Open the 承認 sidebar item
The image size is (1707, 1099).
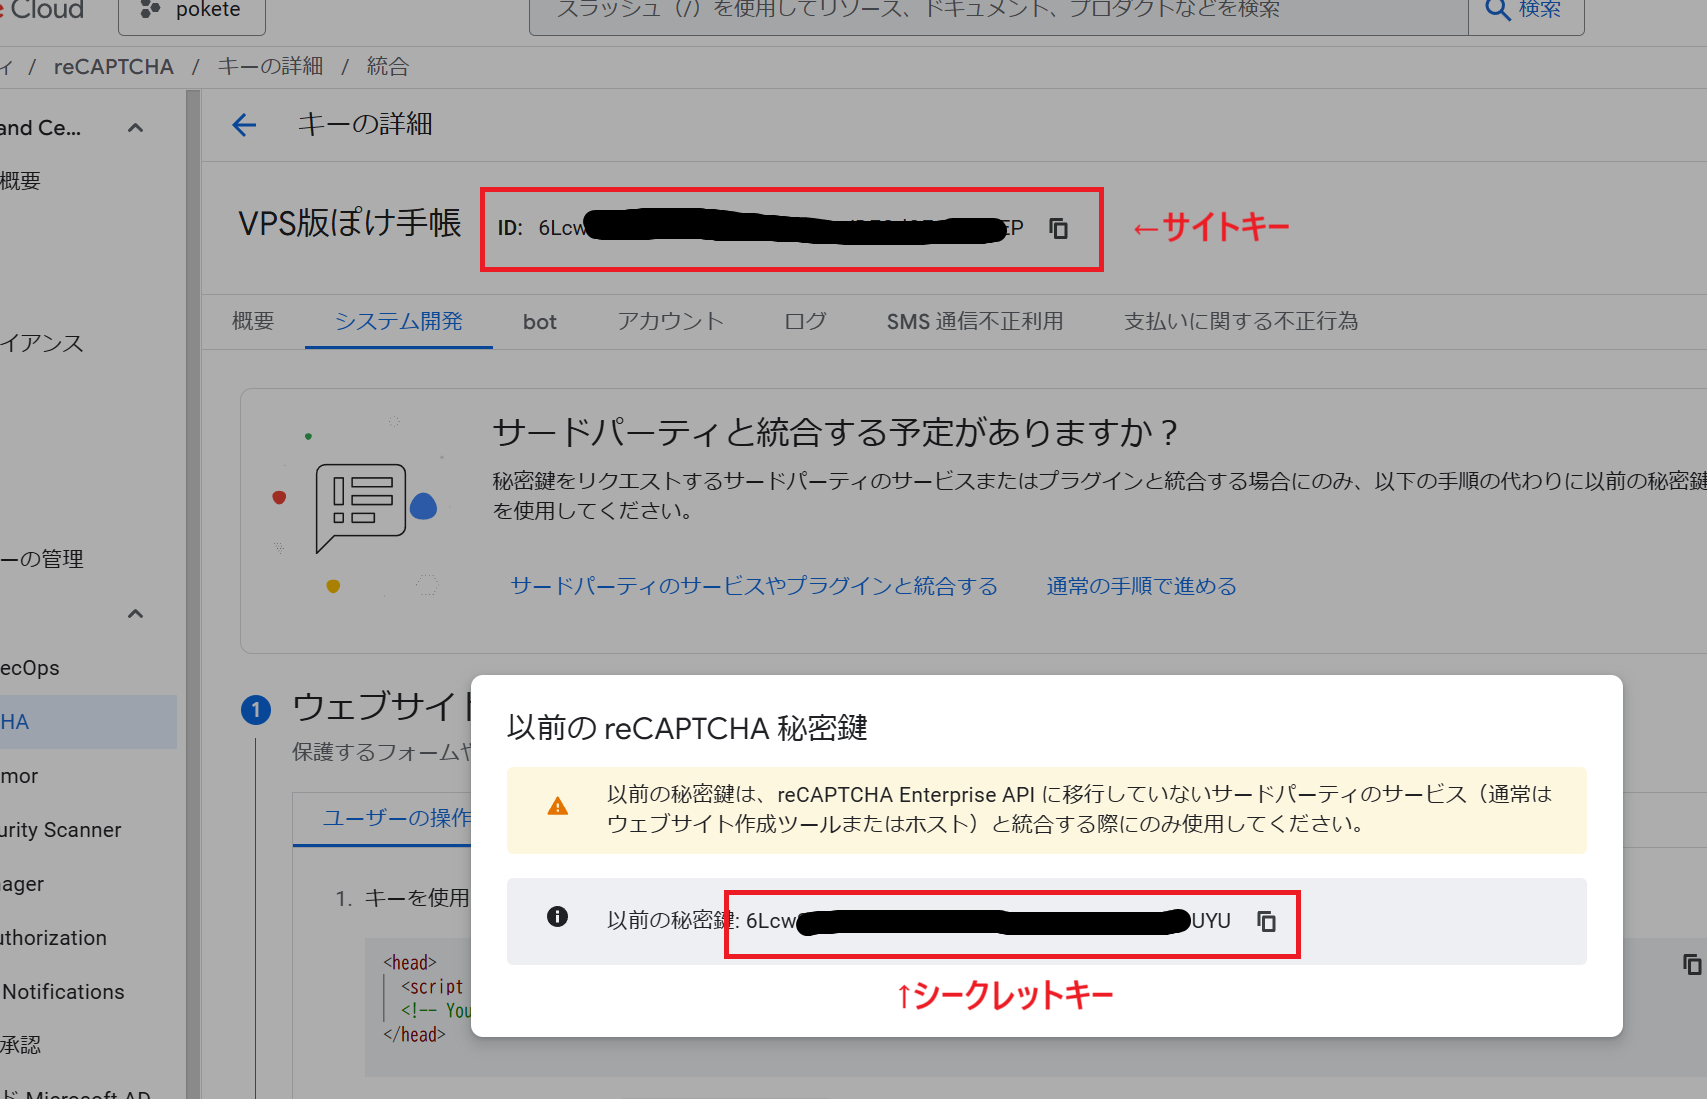(21, 1045)
